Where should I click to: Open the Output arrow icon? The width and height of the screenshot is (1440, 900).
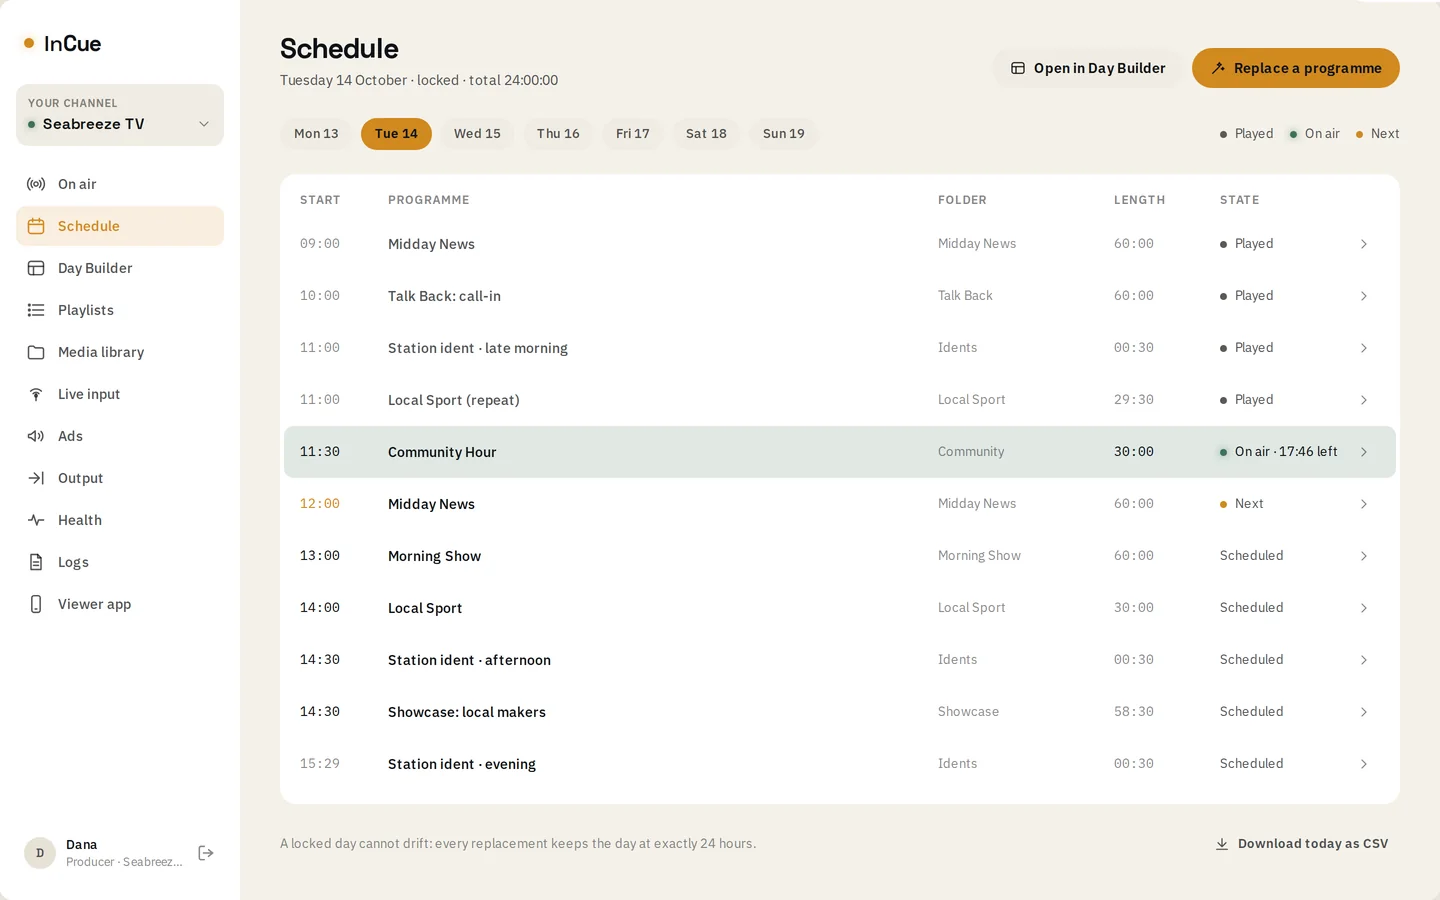coord(36,478)
